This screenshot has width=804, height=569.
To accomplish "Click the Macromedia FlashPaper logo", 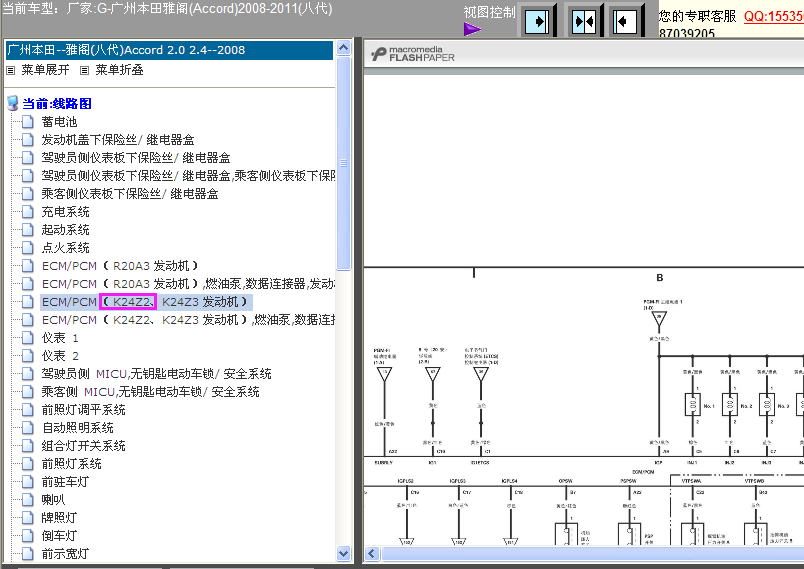I will click(413, 54).
